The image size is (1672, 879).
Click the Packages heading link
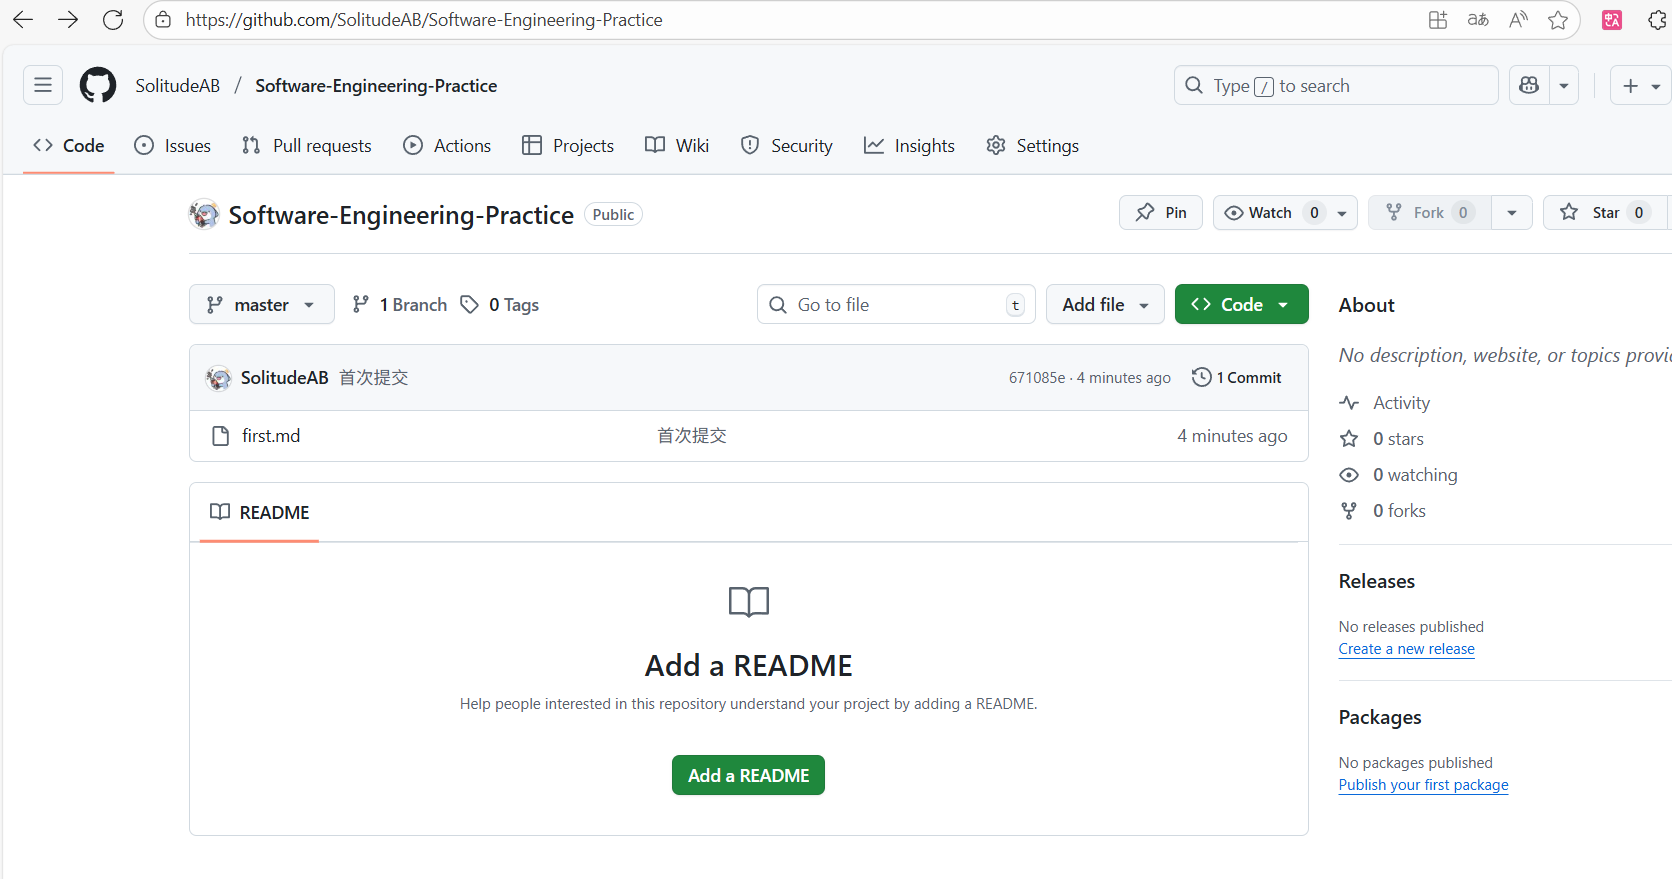pos(1380,717)
